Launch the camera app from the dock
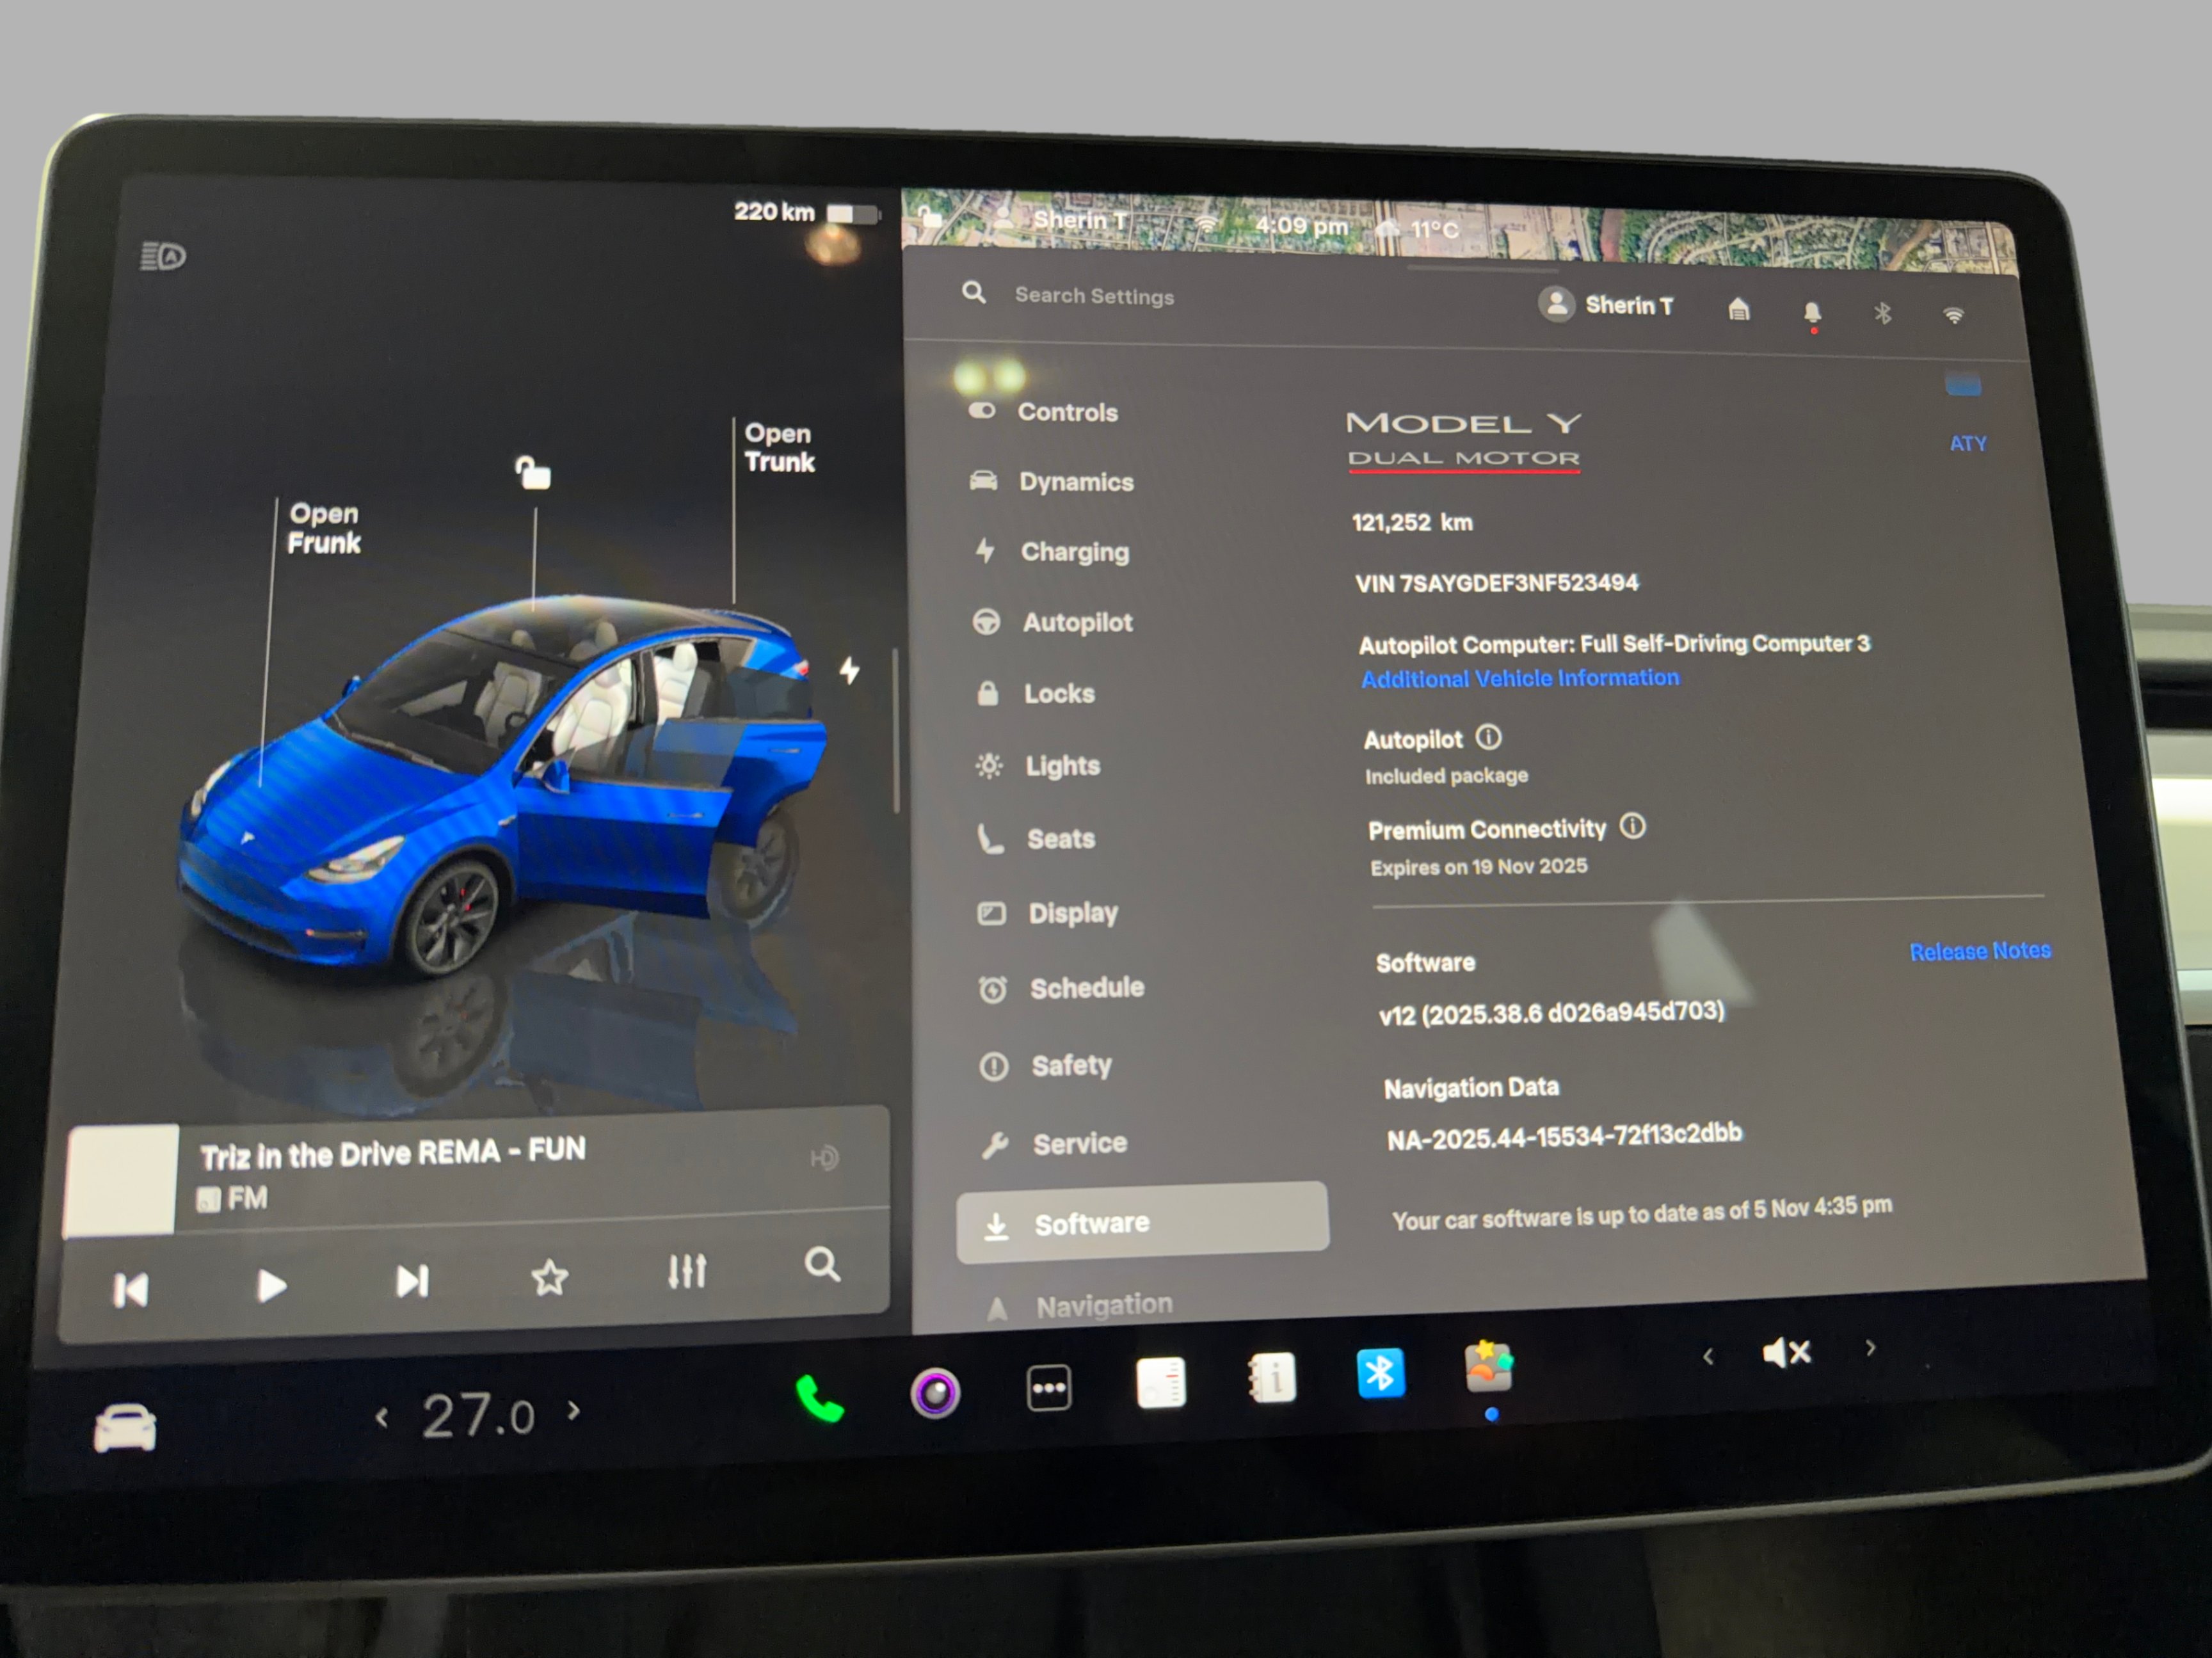 click(935, 1392)
